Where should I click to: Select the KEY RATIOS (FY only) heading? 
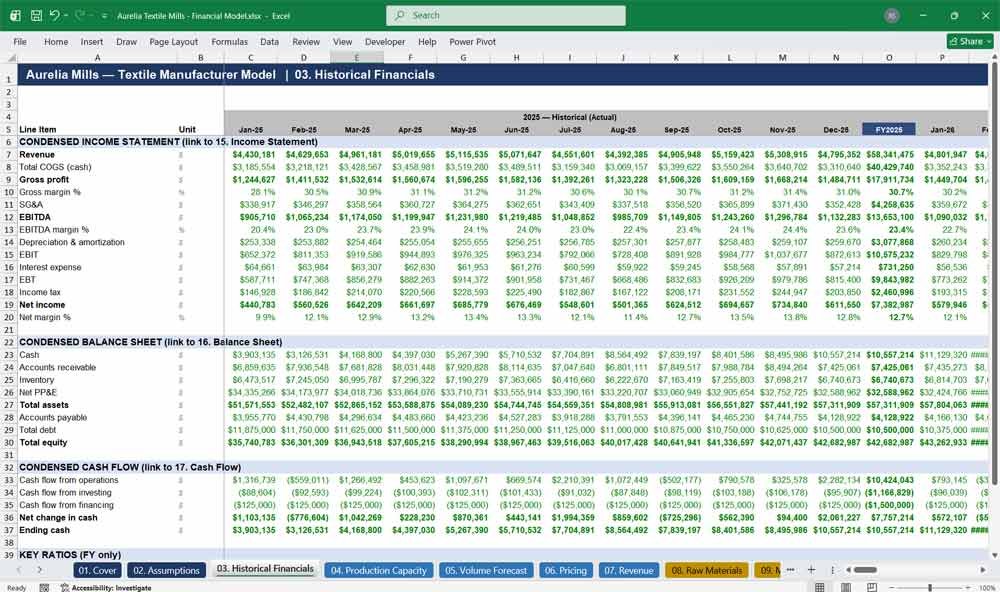click(x=70, y=554)
